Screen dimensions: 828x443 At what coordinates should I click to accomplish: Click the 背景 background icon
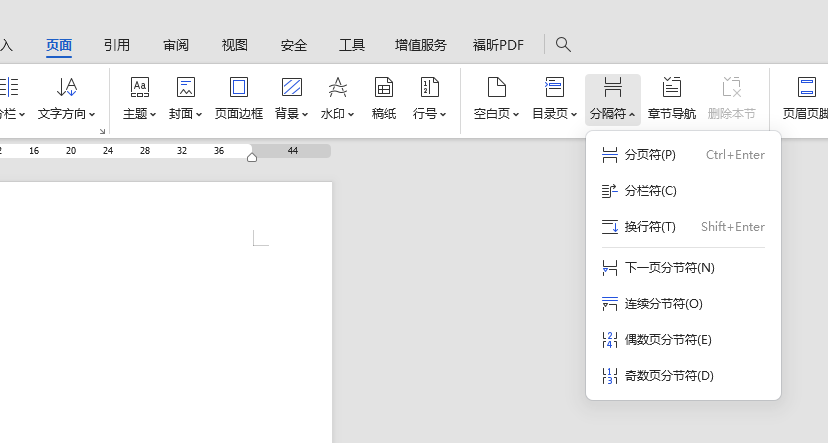291,87
